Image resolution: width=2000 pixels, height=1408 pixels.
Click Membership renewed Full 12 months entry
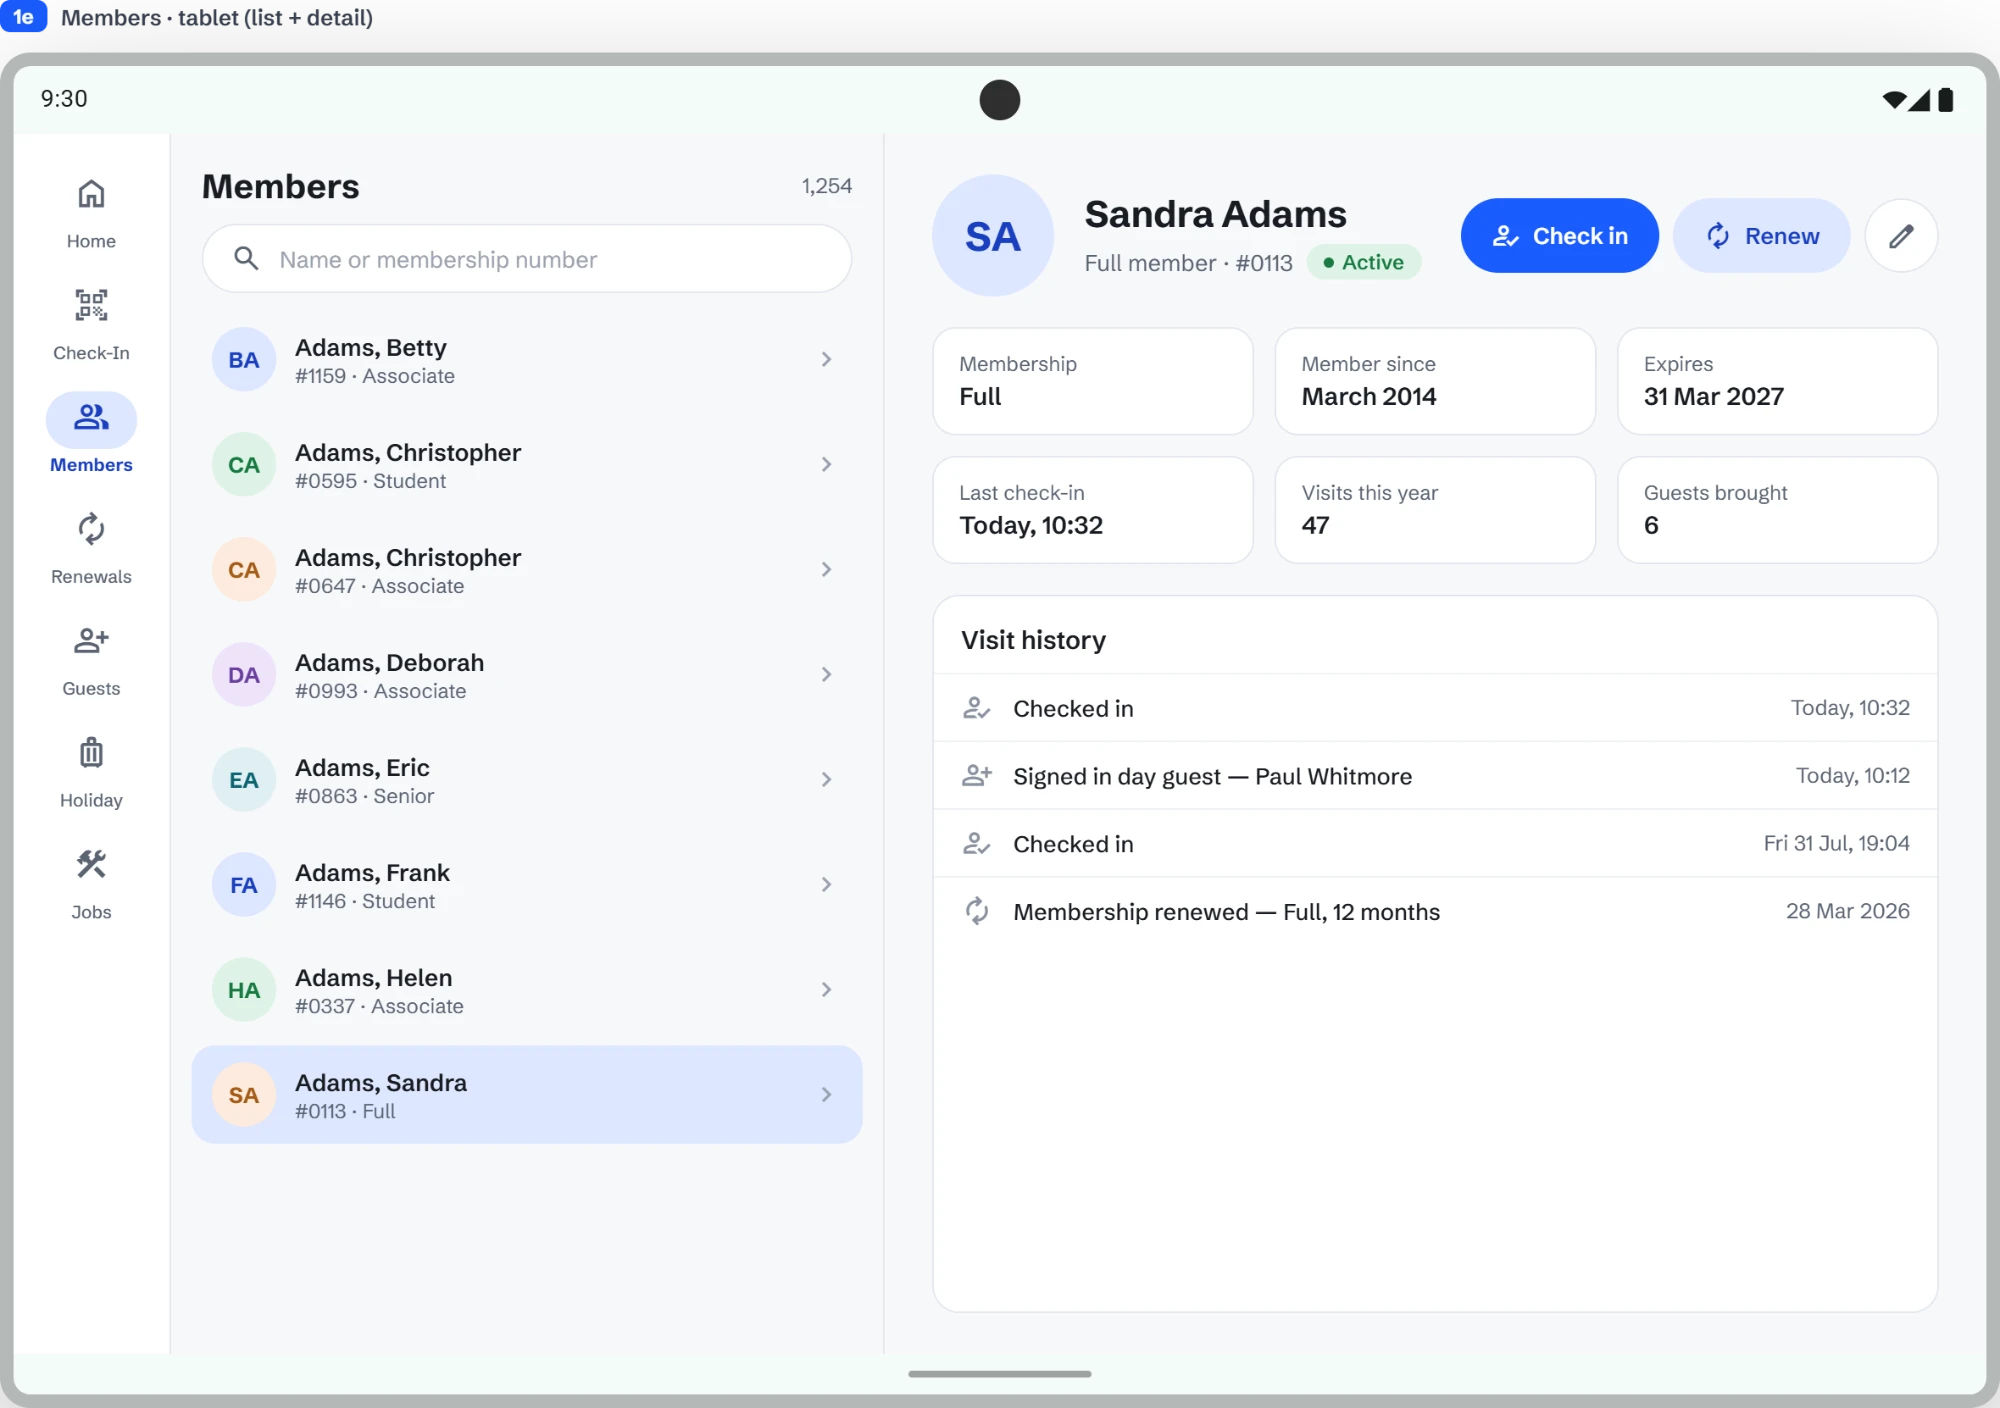click(x=1435, y=912)
